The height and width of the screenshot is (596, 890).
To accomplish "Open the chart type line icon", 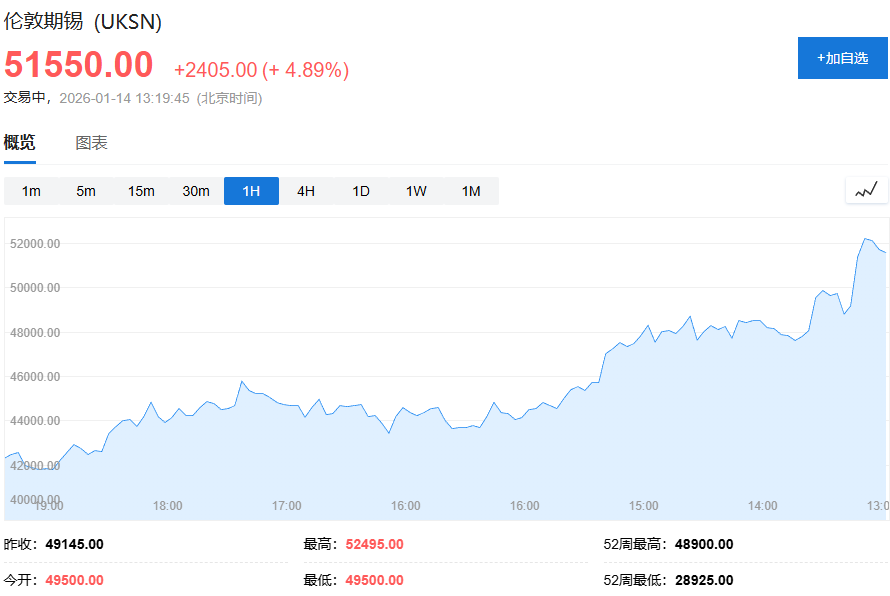I will click(866, 190).
